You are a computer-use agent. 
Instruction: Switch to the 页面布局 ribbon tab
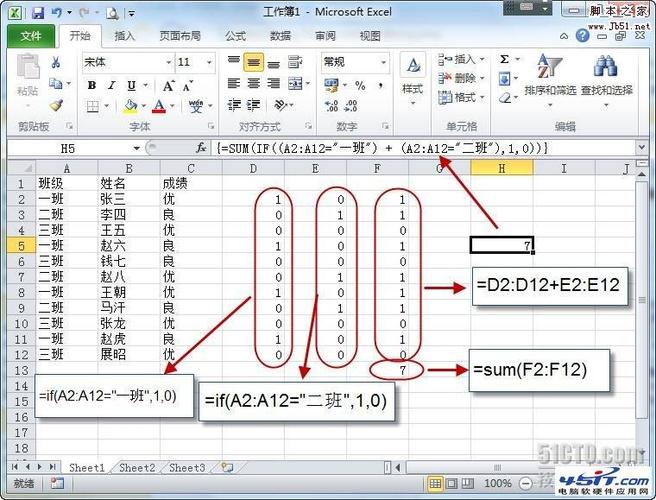point(180,36)
